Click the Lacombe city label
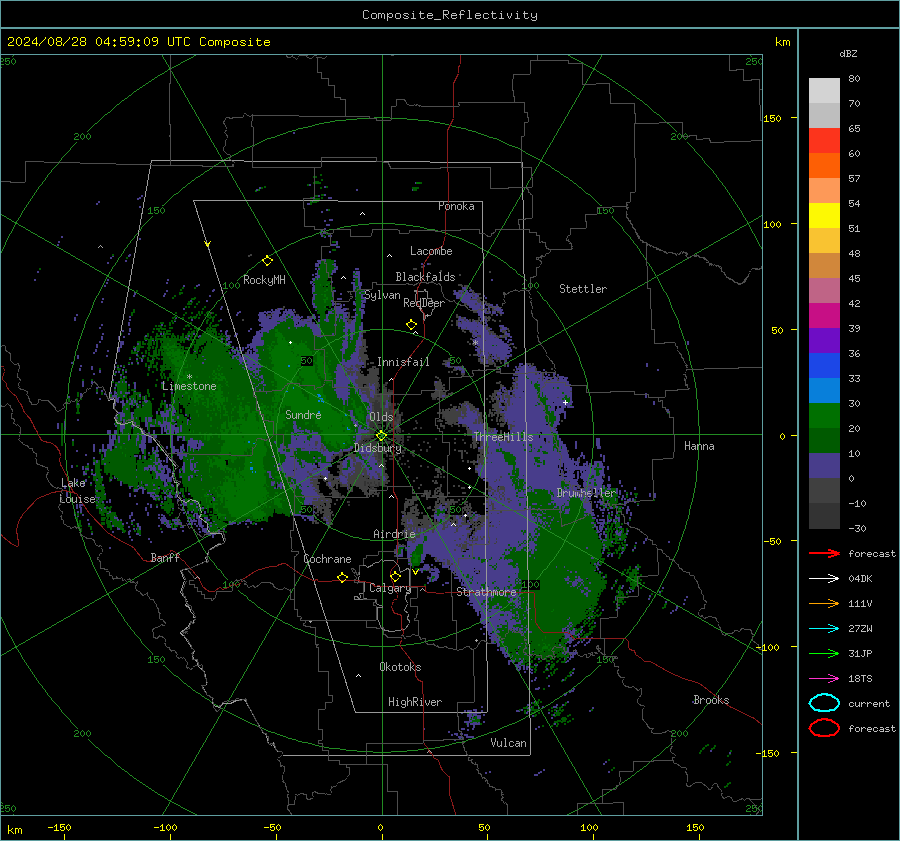The height and width of the screenshot is (841, 900). 431,251
